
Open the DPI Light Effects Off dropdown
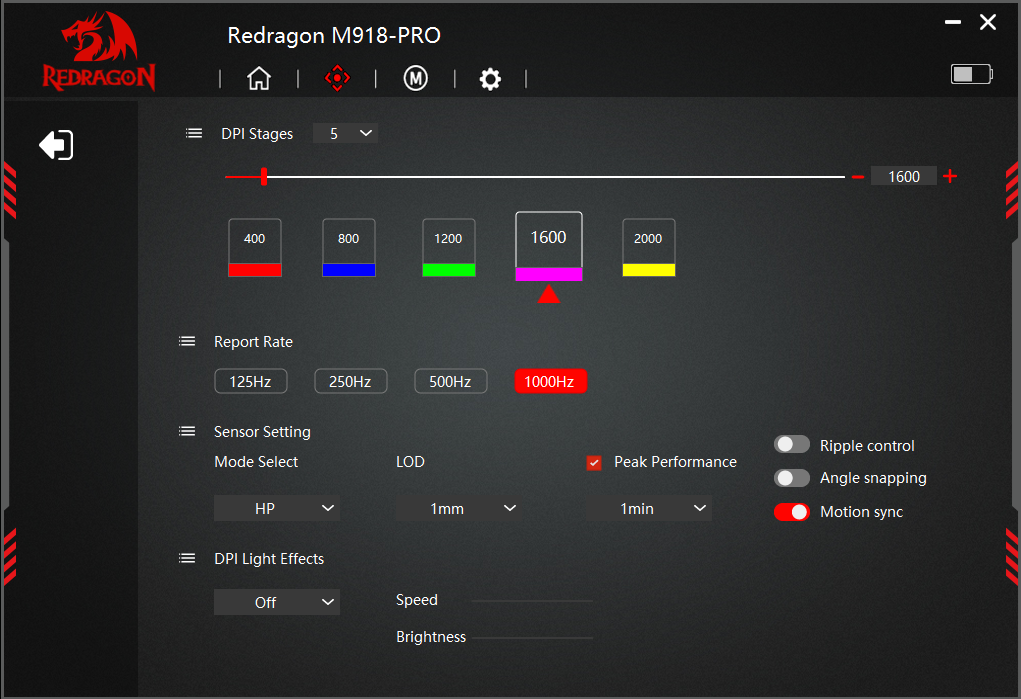pyautogui.click(x=277, y=603)
